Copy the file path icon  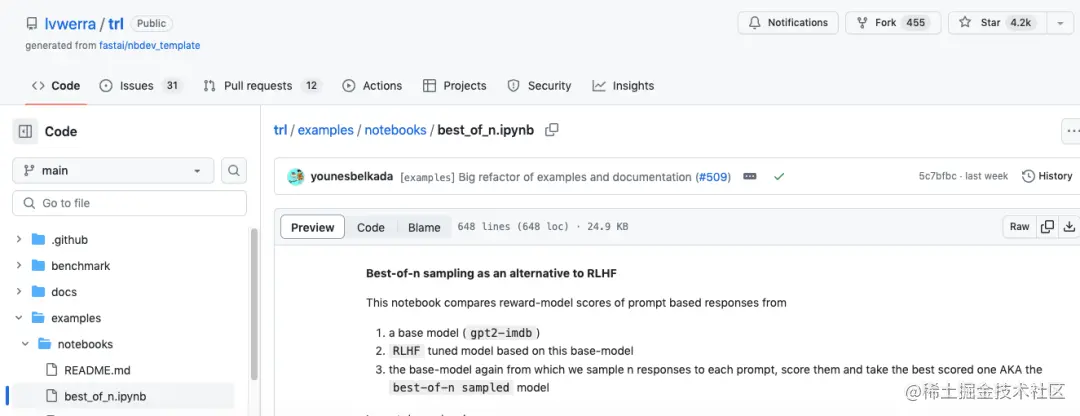point(551,130)
